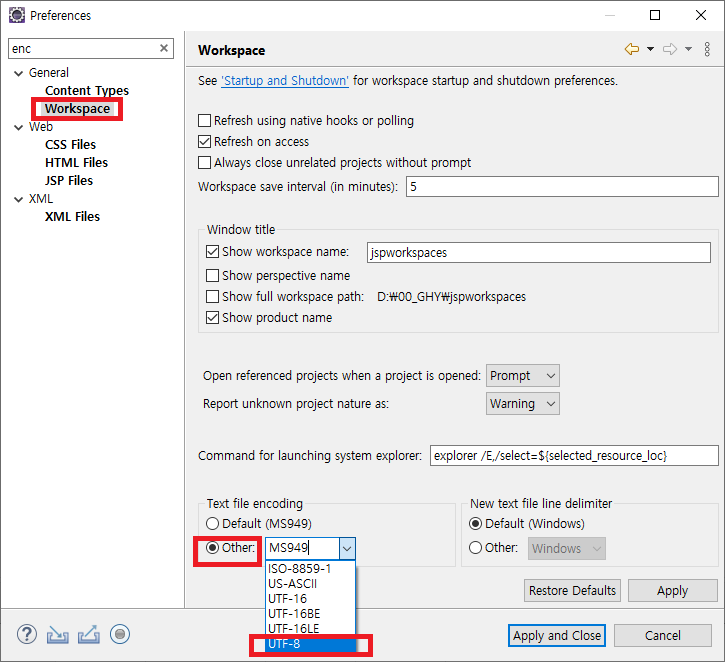Image resolution: width=725 pixels, height=662 pixels.
Task: Click the workspace name field jspworkspaces
Action: pyautogui.click(x=539, y=252)
